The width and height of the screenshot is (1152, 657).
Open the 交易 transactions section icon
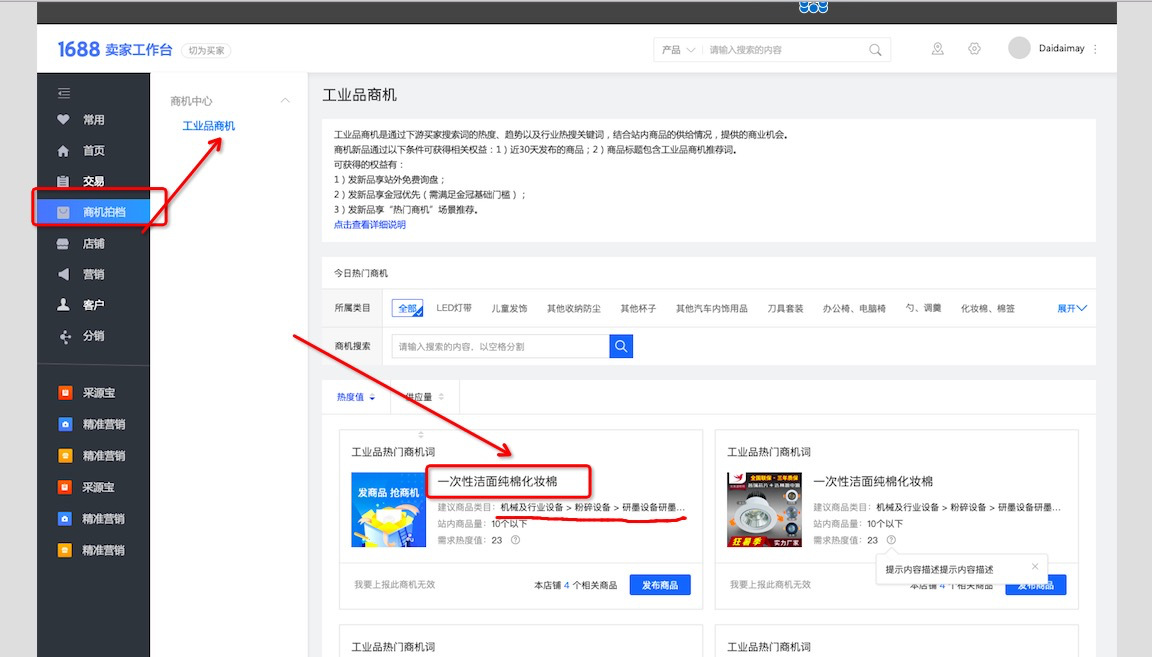pyautogui.click(x=62, y=181)
